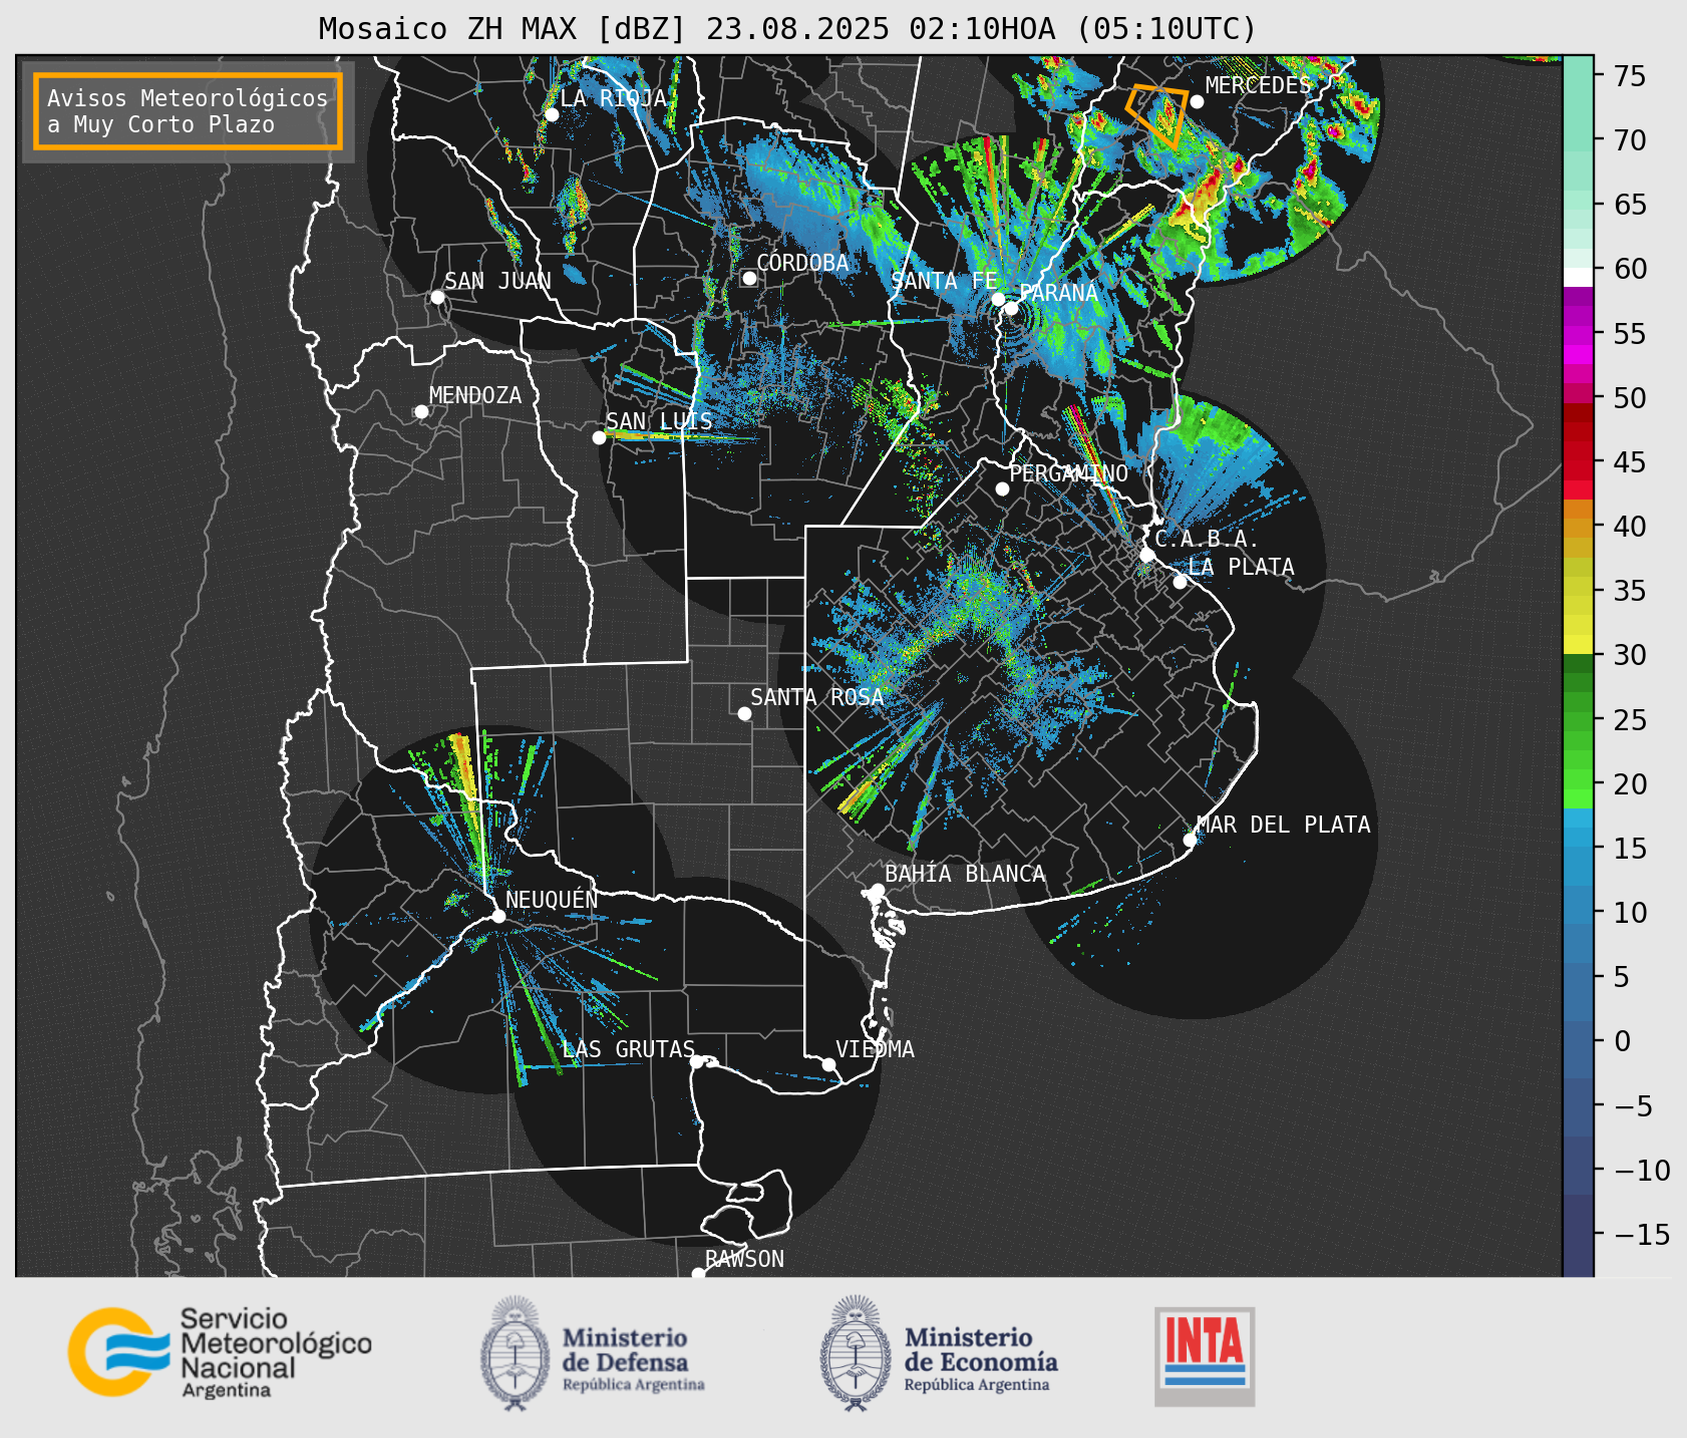This screenshot has width=1687, height=1438.
Task: Click the RAWSON label
Action: tap(744, 1259)
